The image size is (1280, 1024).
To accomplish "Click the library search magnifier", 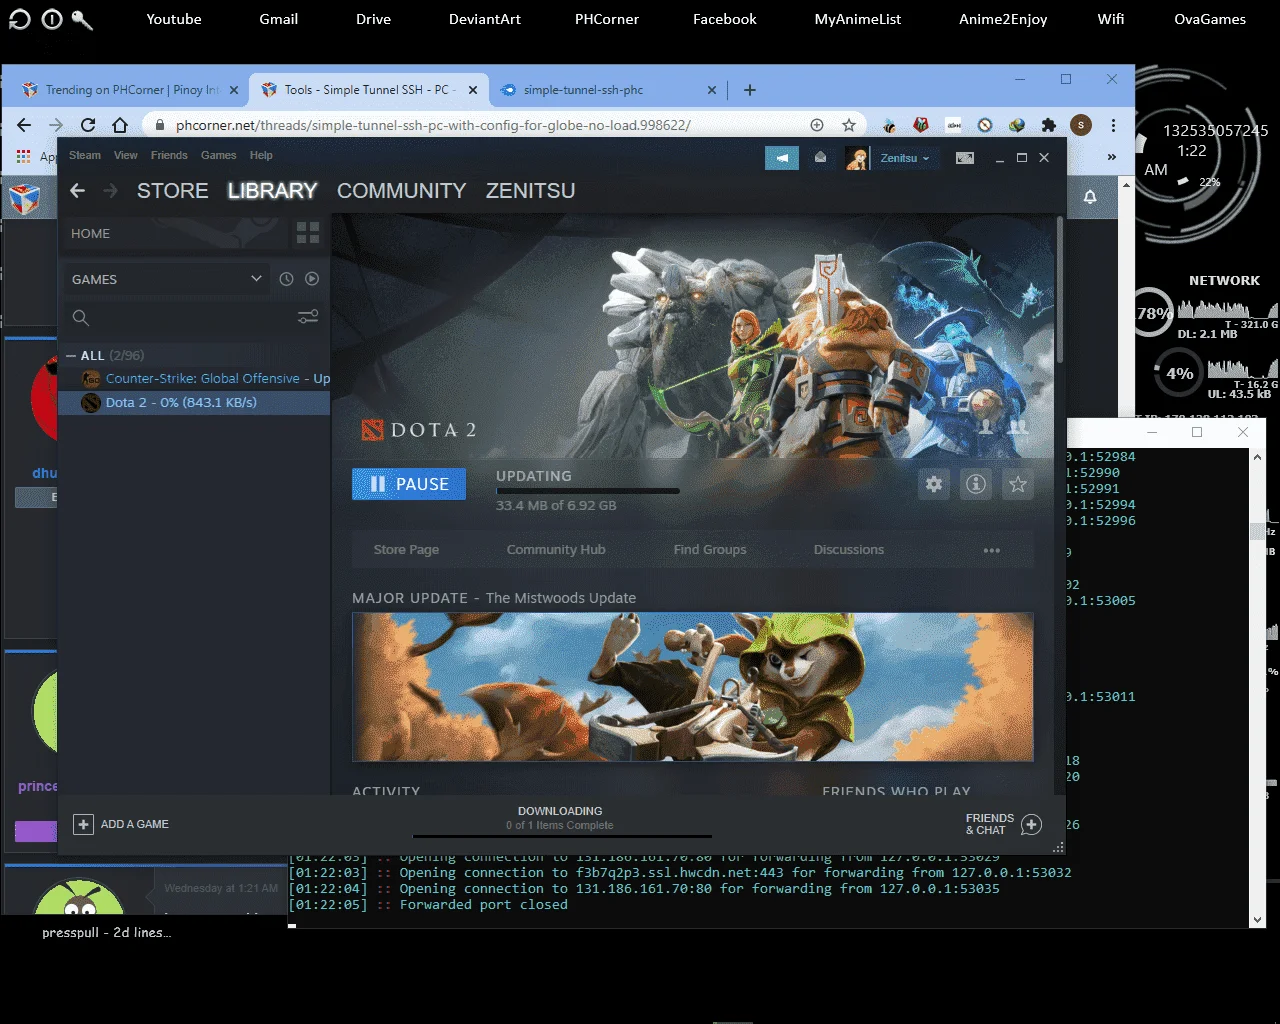I will click(81, 318).
